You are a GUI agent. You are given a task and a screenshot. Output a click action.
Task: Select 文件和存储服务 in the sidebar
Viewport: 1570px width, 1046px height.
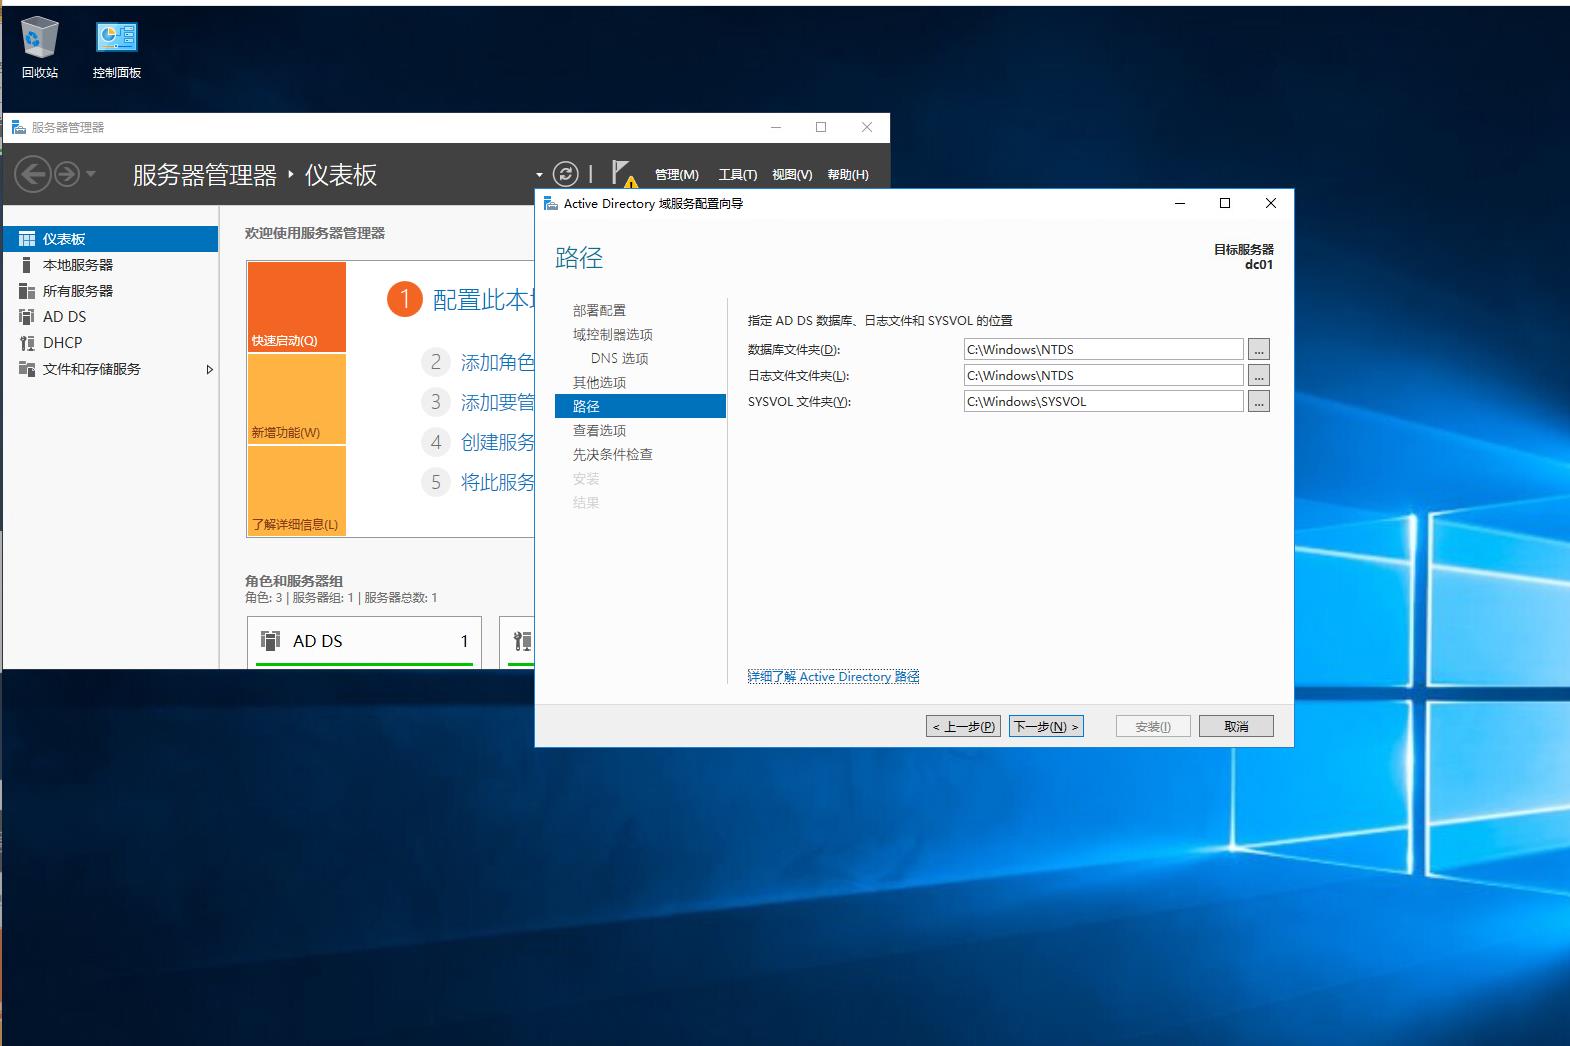click(x=110, y=369)
